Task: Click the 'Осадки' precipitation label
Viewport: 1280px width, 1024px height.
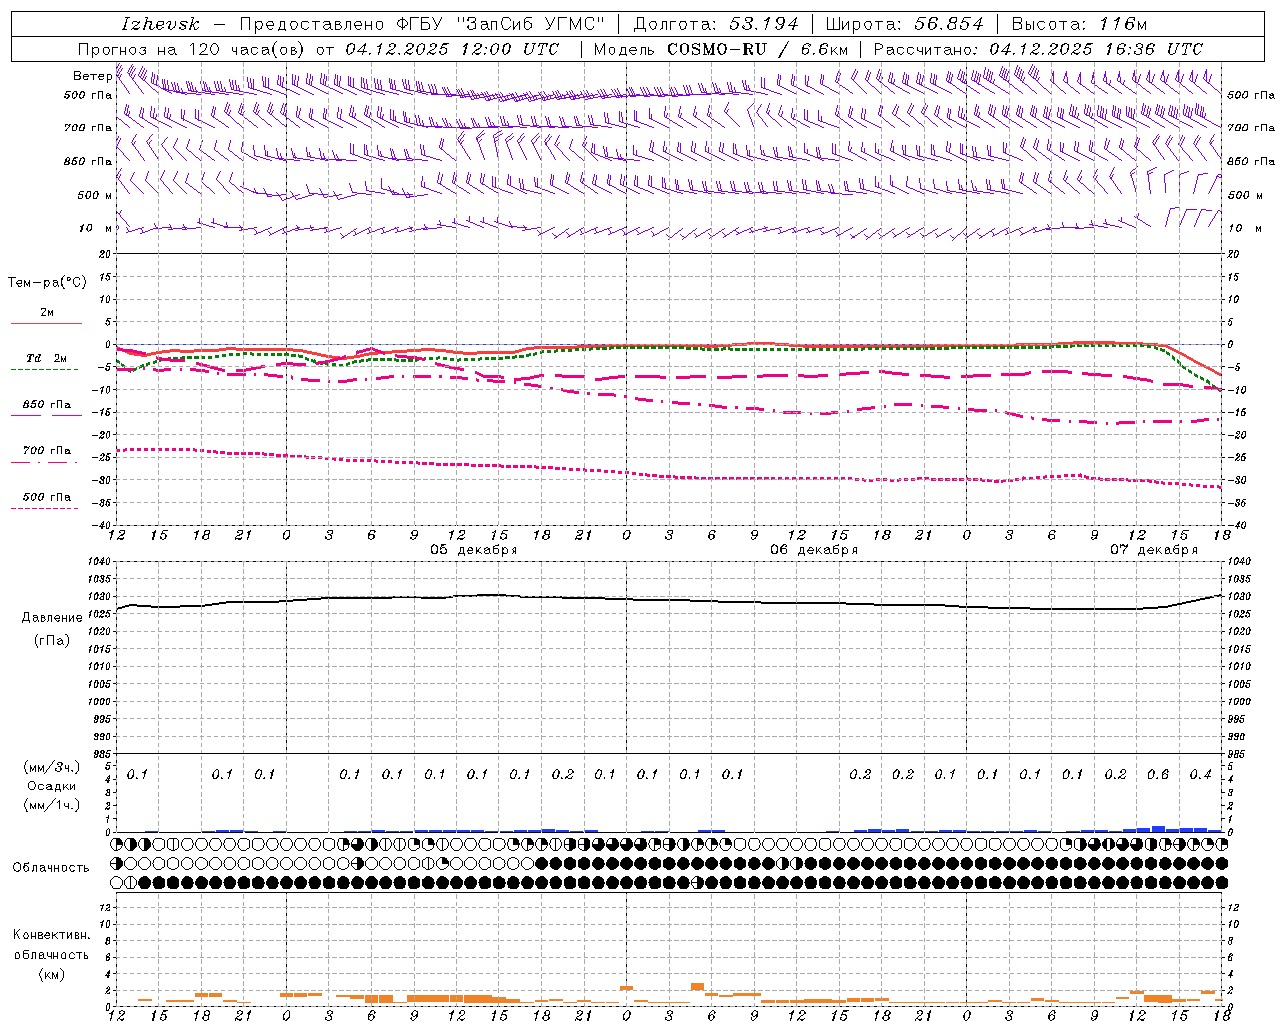Action: [x=52, y=786]
